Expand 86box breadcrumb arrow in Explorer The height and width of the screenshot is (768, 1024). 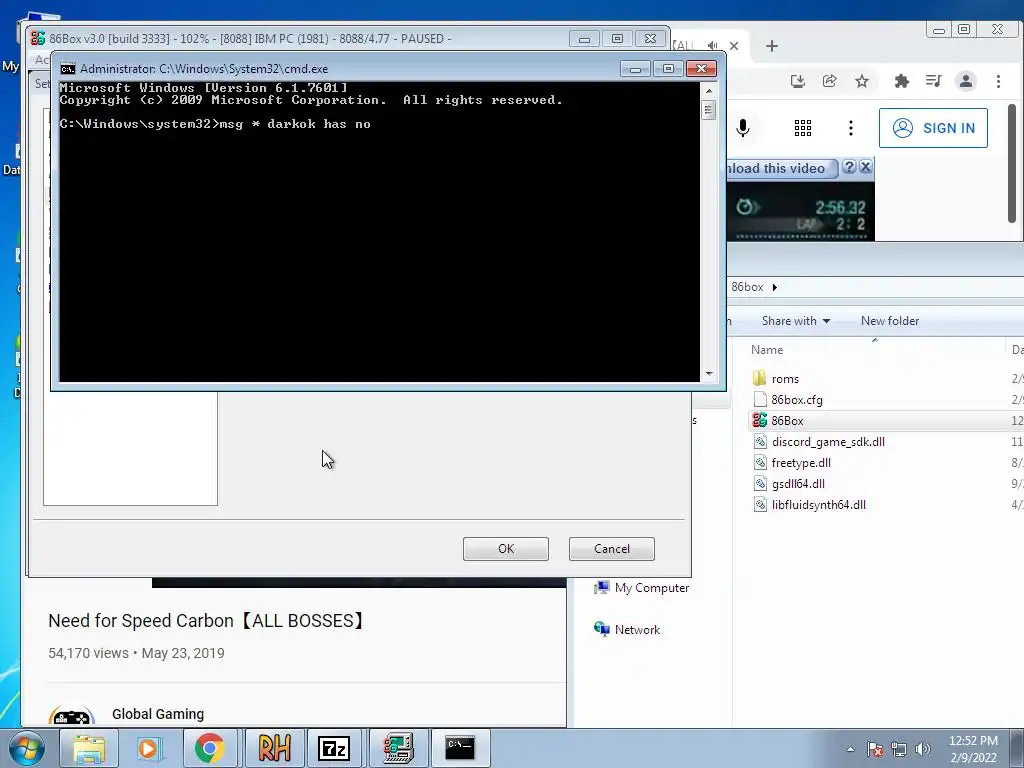775,287
